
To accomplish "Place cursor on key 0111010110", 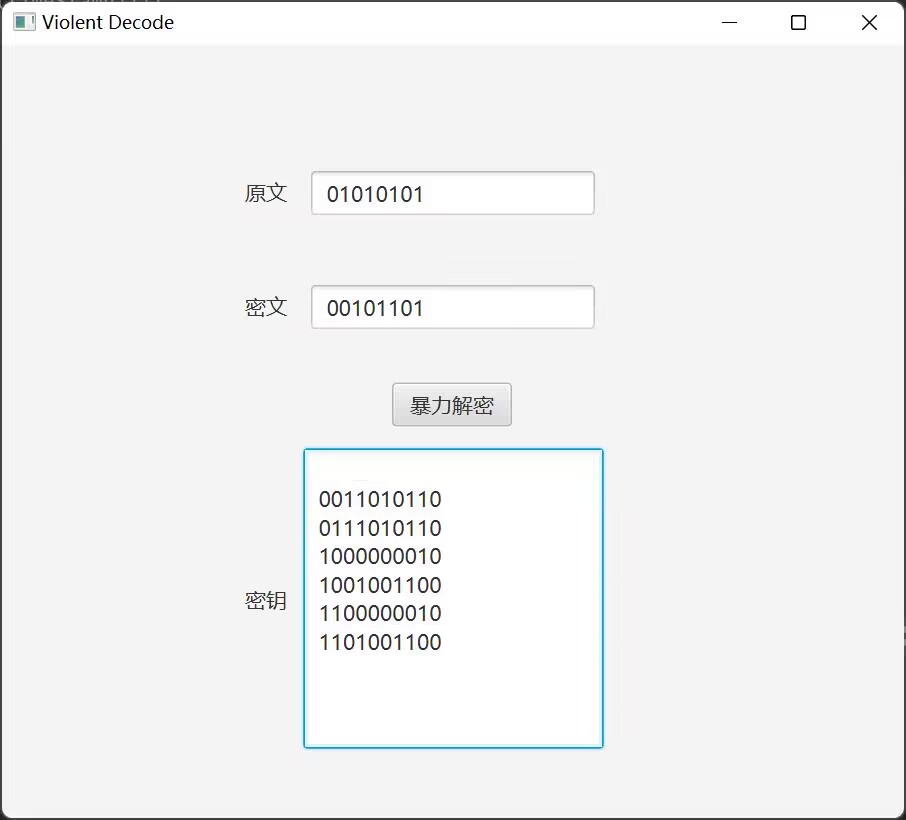I will pyautogui.click(x=380, y=528).
